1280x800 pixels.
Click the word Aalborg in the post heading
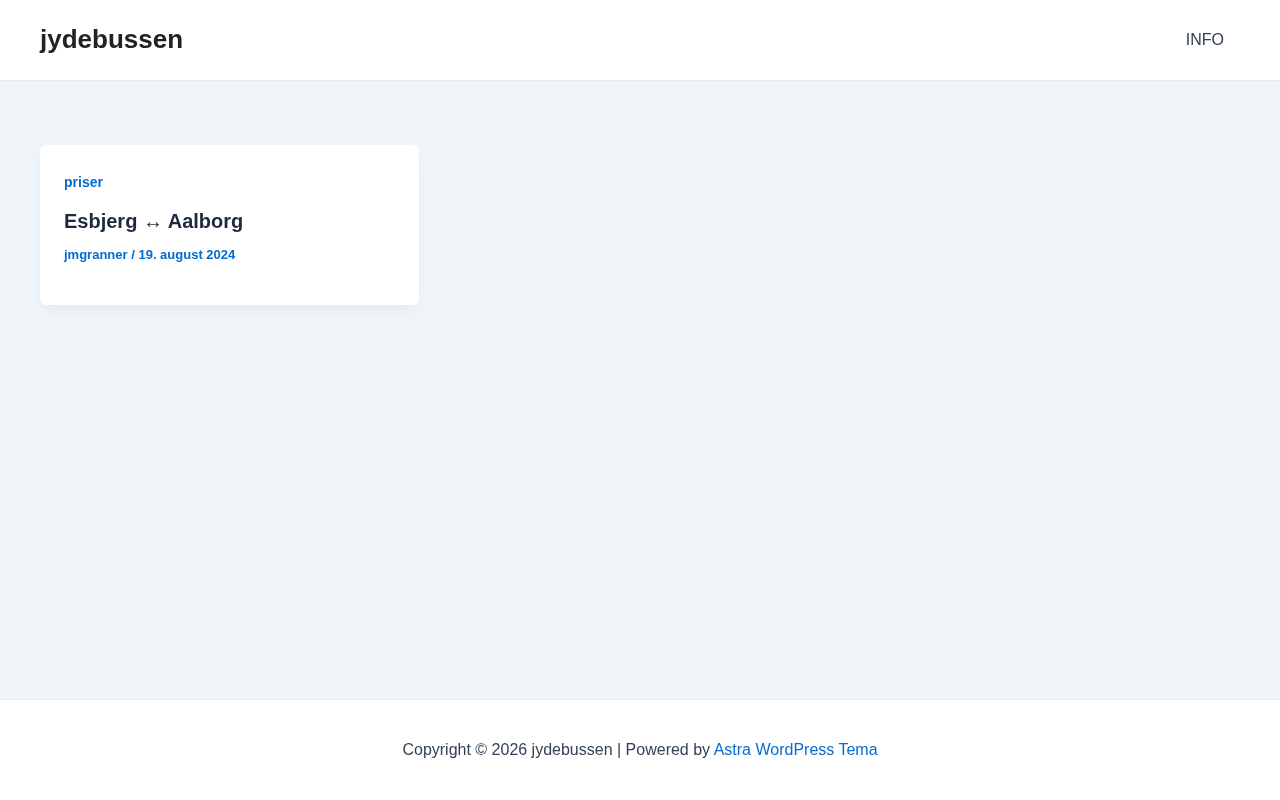point(205,222)
